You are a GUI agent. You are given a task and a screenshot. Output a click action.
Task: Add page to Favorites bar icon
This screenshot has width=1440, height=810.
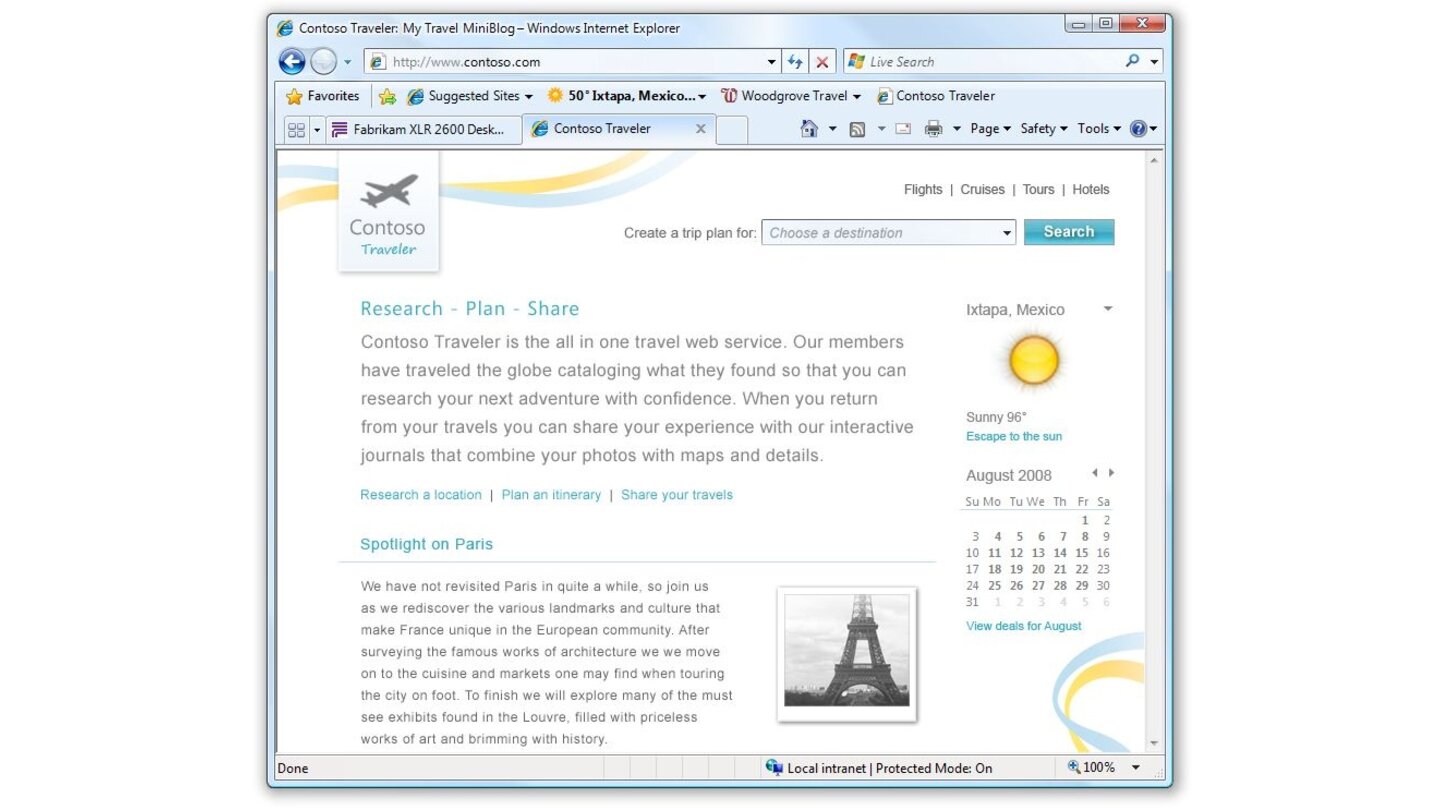[x=388, y=96]
